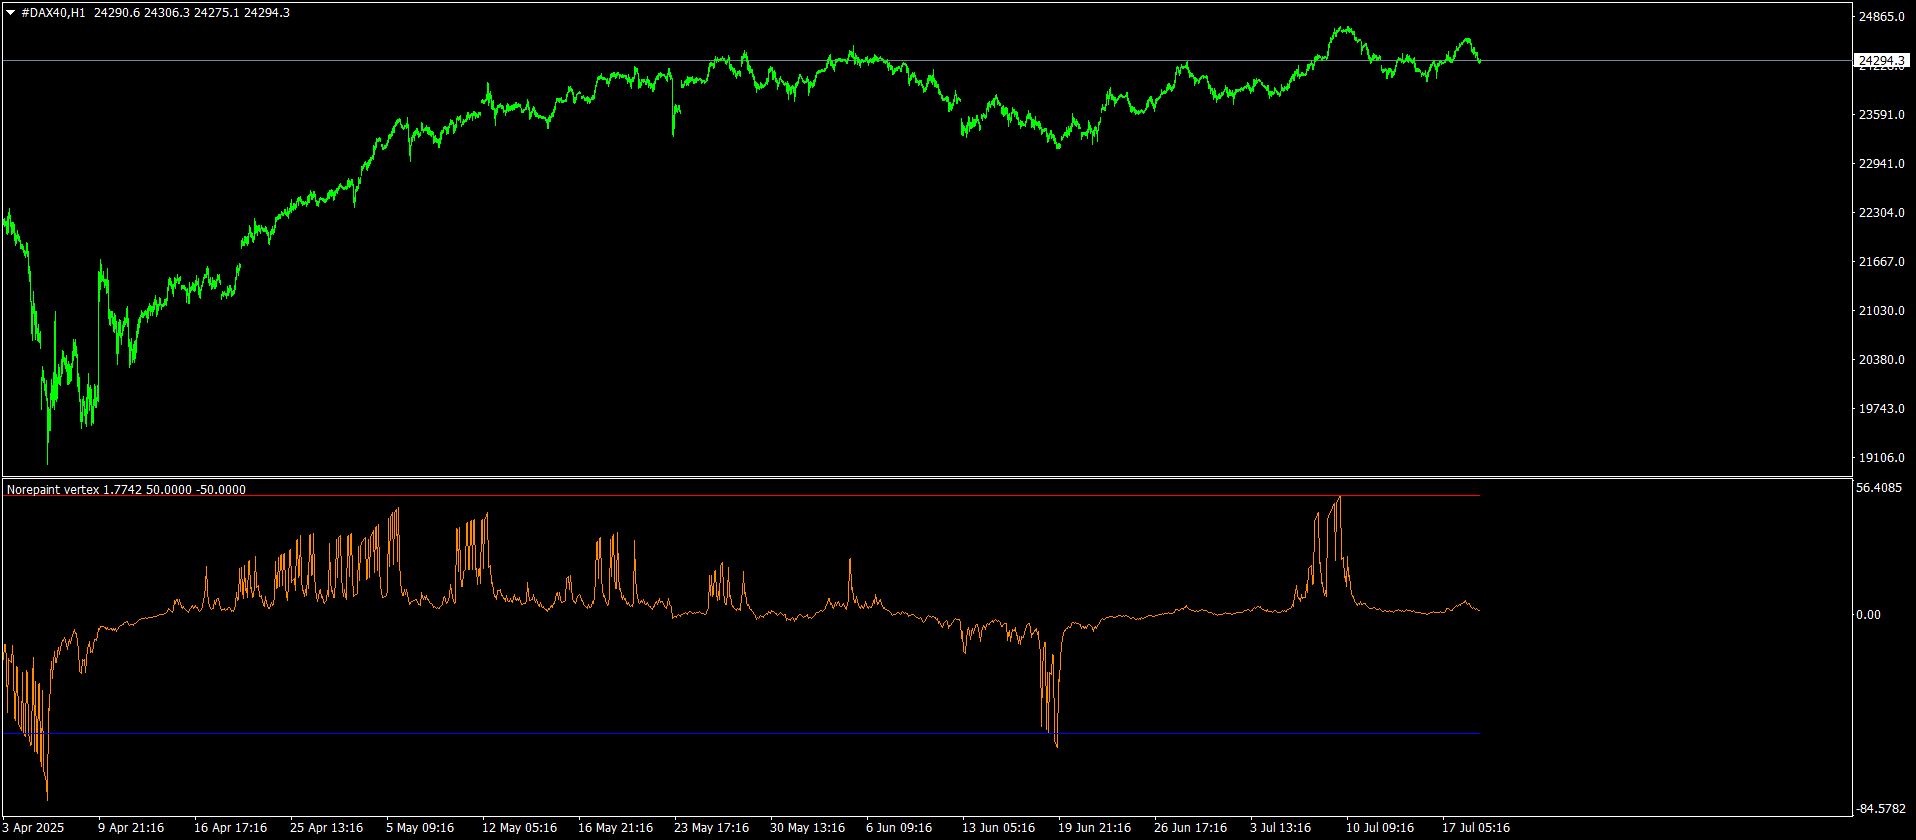Click the 19106.0 price scale label

[1881, 458]
